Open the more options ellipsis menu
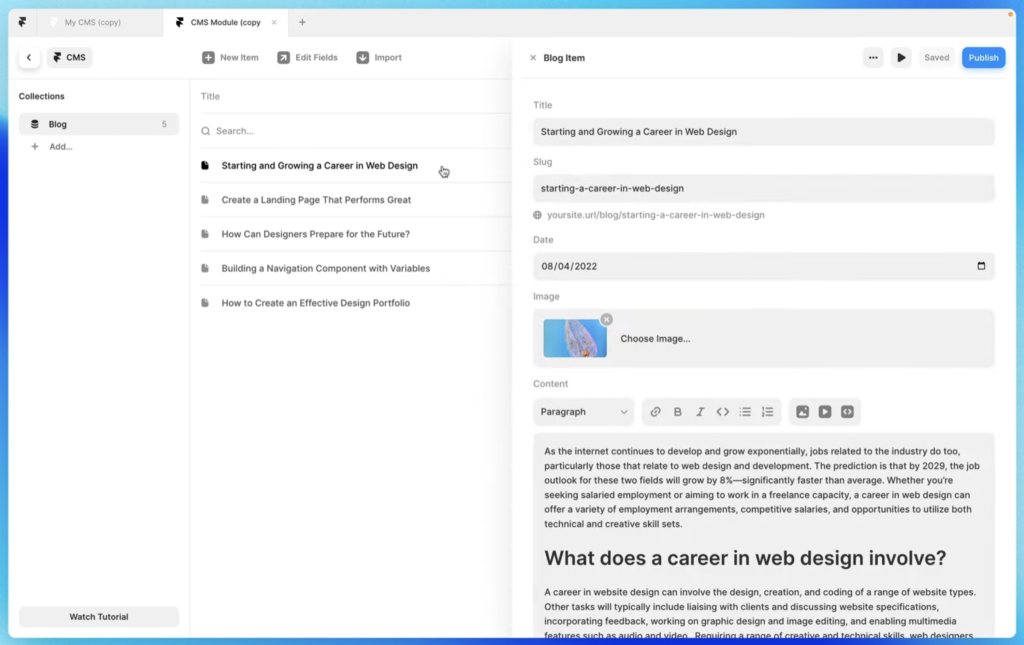The image size is (1024, 645). [x=873, y=57]
